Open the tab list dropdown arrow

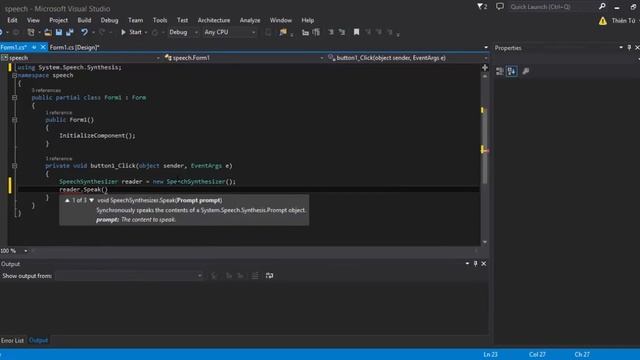tap(486, 47)
